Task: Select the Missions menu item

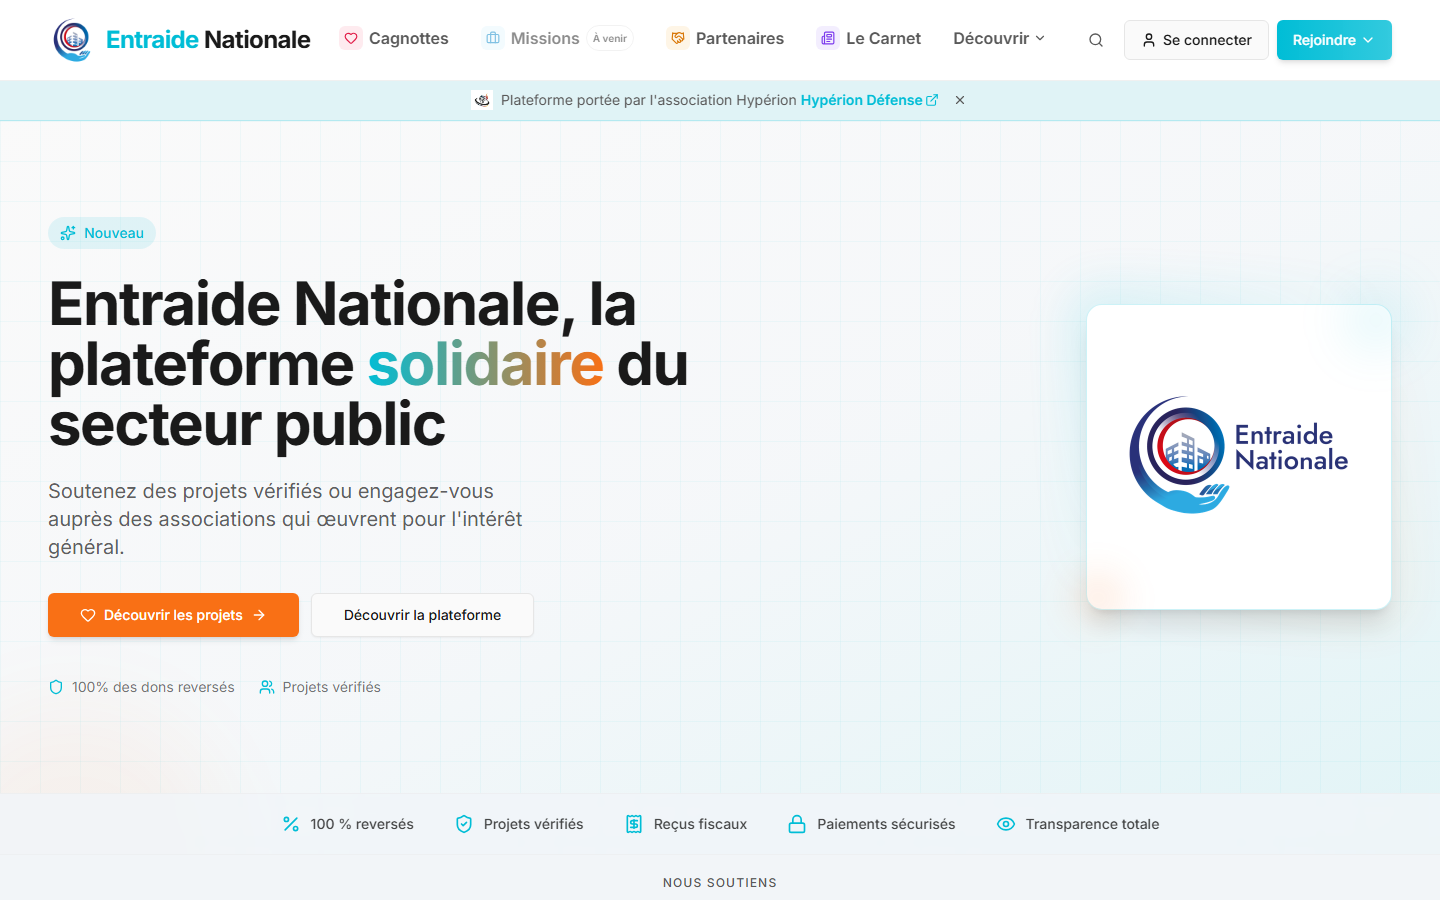Action: pyautogui.click(x=557, y=38)
